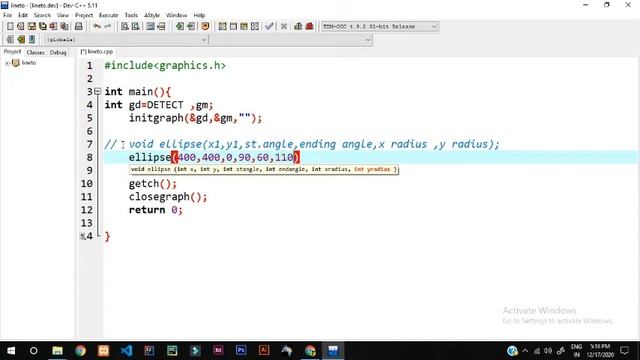This screenshot has width=640, height=360.
Task: Click the red Delete profiling information icon
Action: 309,27
